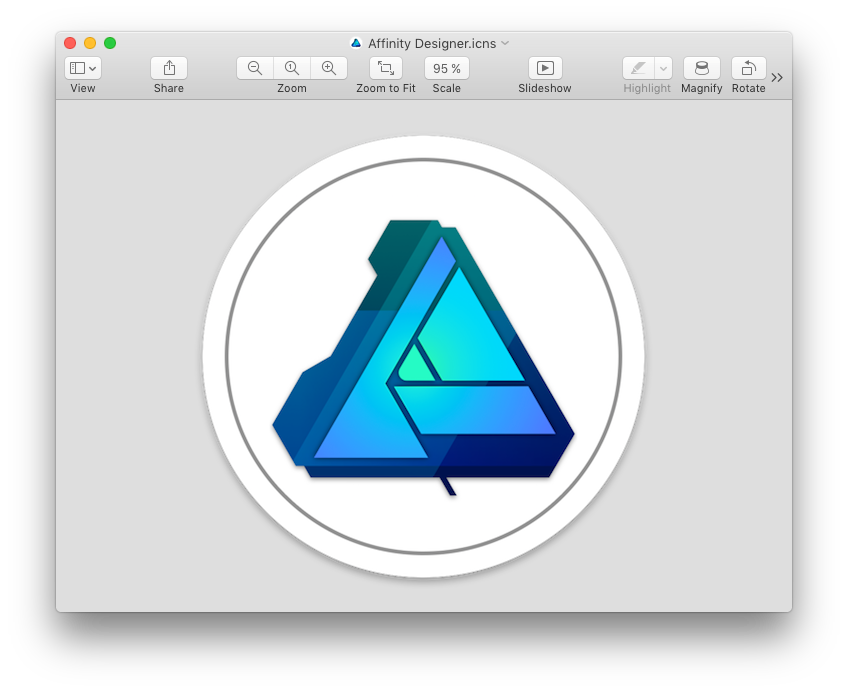Image resolution: width=848 pixels, height=692 pixels.
Task: Show more toolbar items via double chevron
Action: (777, 77)
